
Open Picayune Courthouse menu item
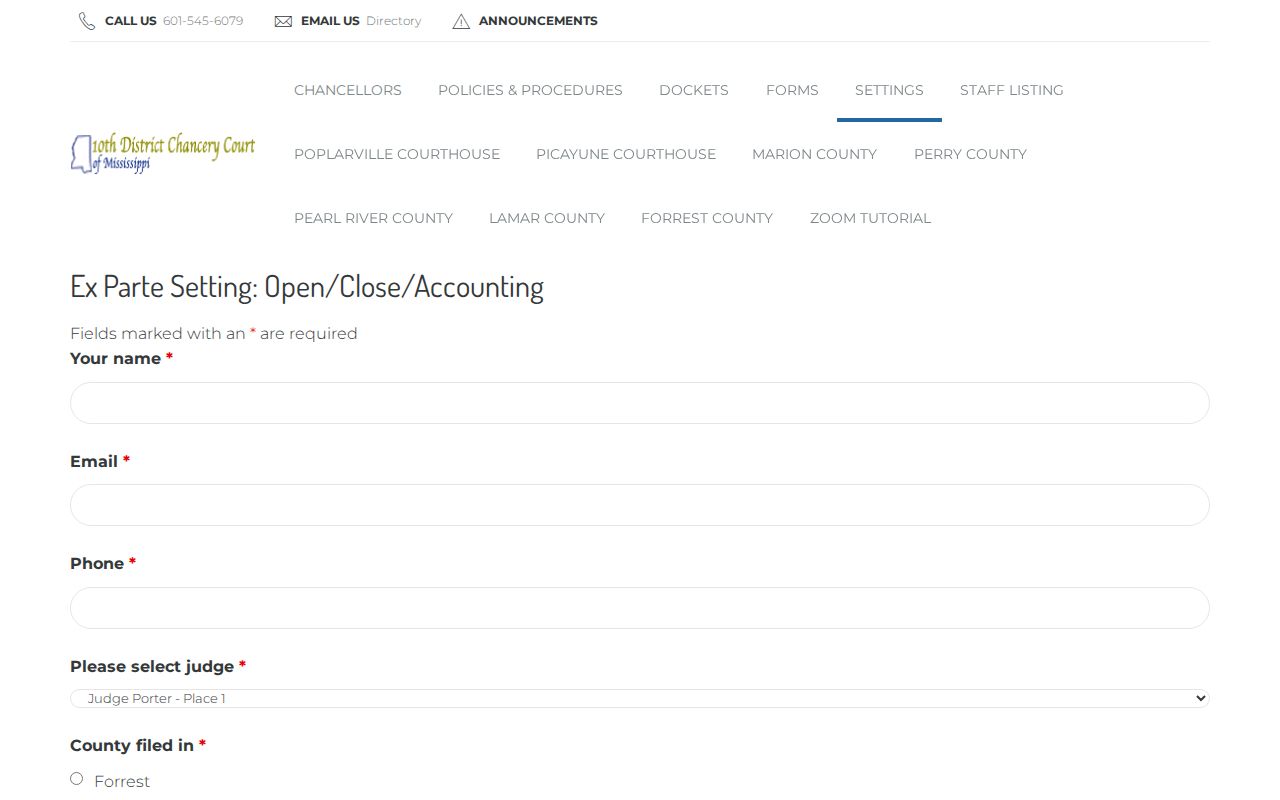pyautogui.click(x=626, y=154)
